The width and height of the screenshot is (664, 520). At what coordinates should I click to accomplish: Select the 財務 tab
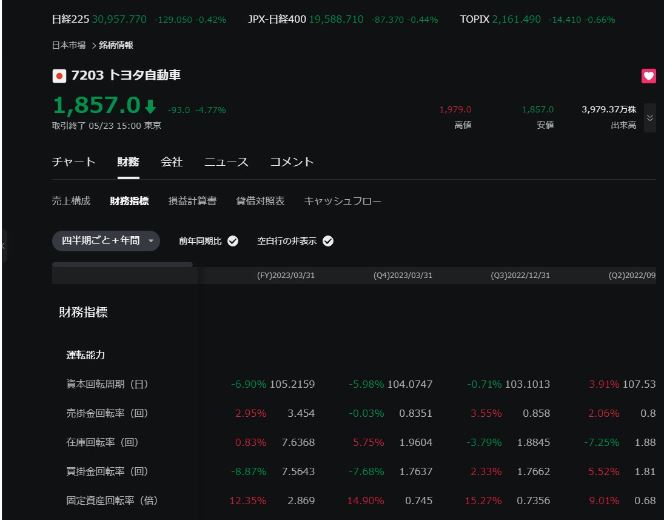pyautogui.click(x=128, y=162)
